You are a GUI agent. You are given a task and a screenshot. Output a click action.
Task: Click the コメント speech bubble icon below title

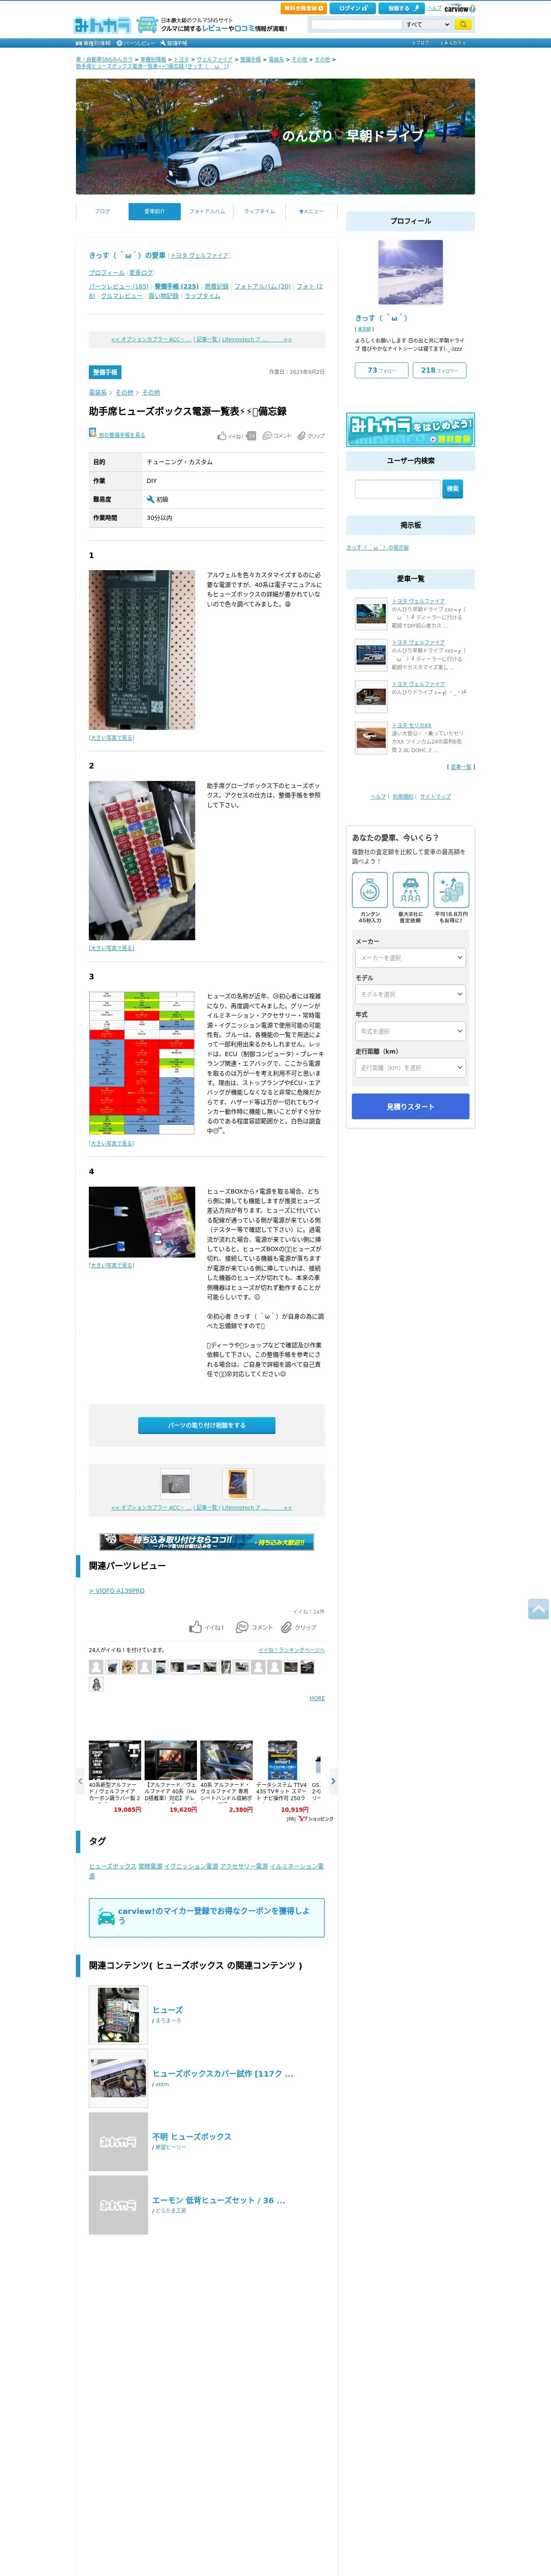[267, 436]
